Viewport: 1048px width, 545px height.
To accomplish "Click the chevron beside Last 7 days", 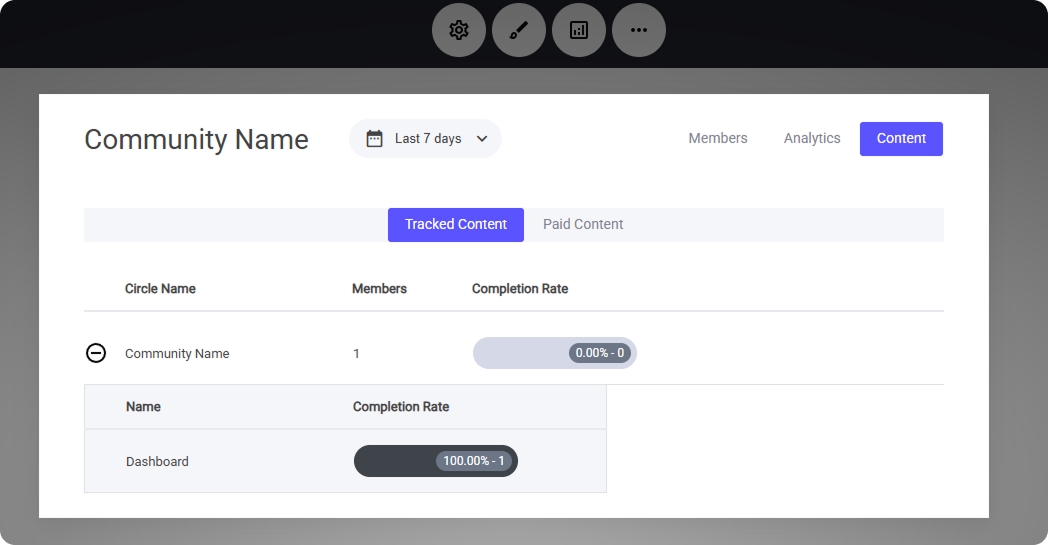I will [x=482, y=139].
